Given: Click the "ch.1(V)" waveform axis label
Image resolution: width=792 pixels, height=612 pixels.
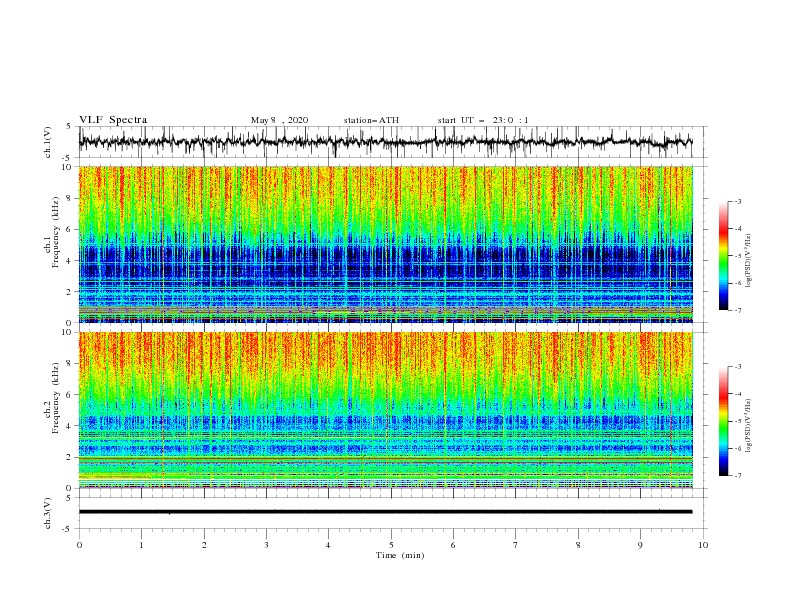Looking at the screenshot, I should (48, 142).
